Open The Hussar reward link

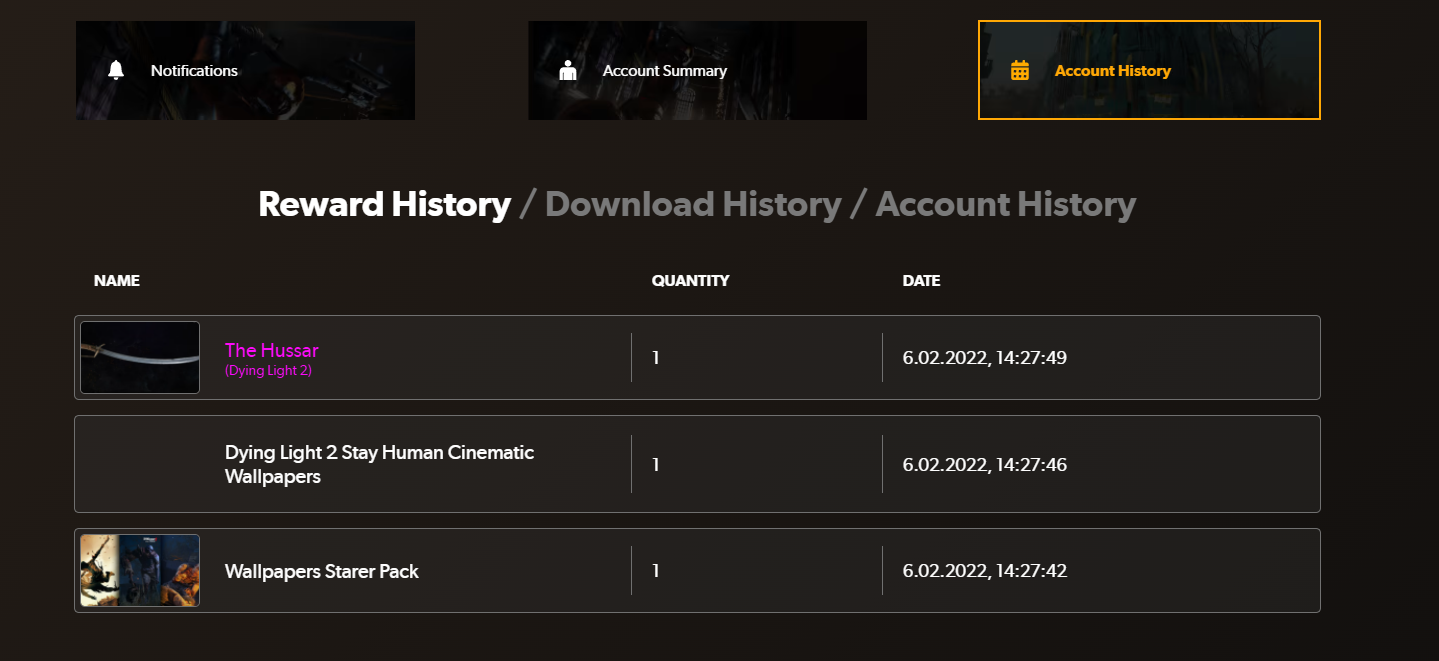click(271, 350)
